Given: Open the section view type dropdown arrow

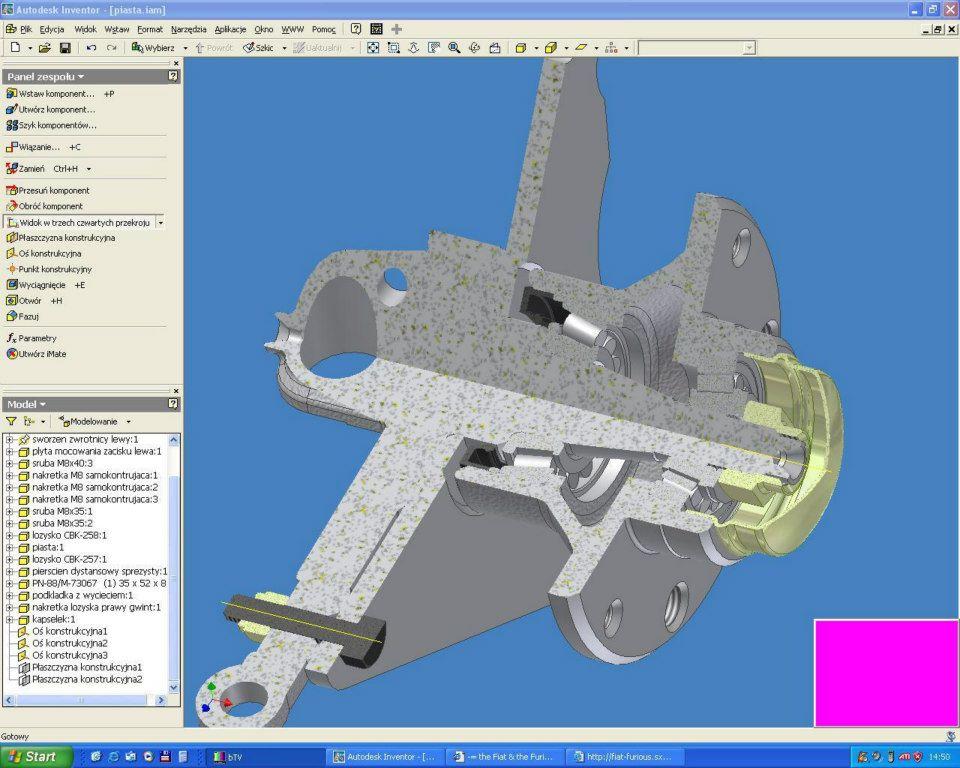Looking at the screenshot, I should (x=161, y=223).
